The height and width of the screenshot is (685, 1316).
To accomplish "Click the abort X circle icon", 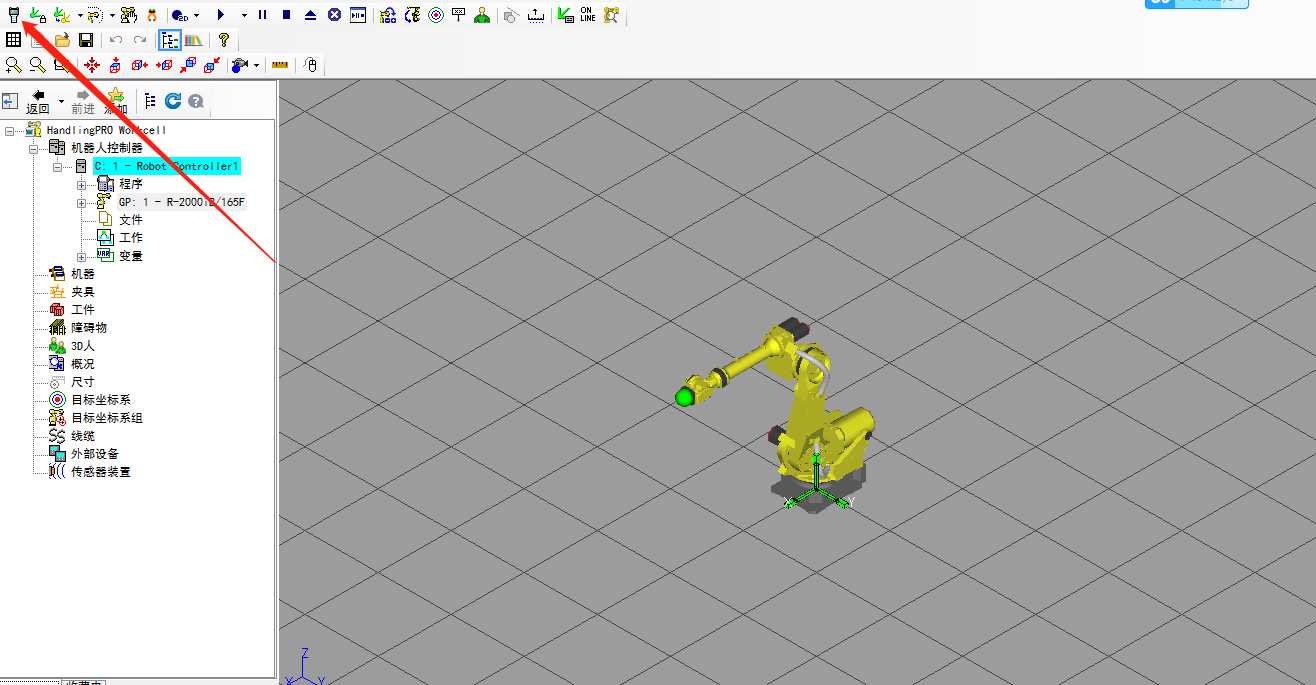I will pyautogui.click(x=334, y=15).
